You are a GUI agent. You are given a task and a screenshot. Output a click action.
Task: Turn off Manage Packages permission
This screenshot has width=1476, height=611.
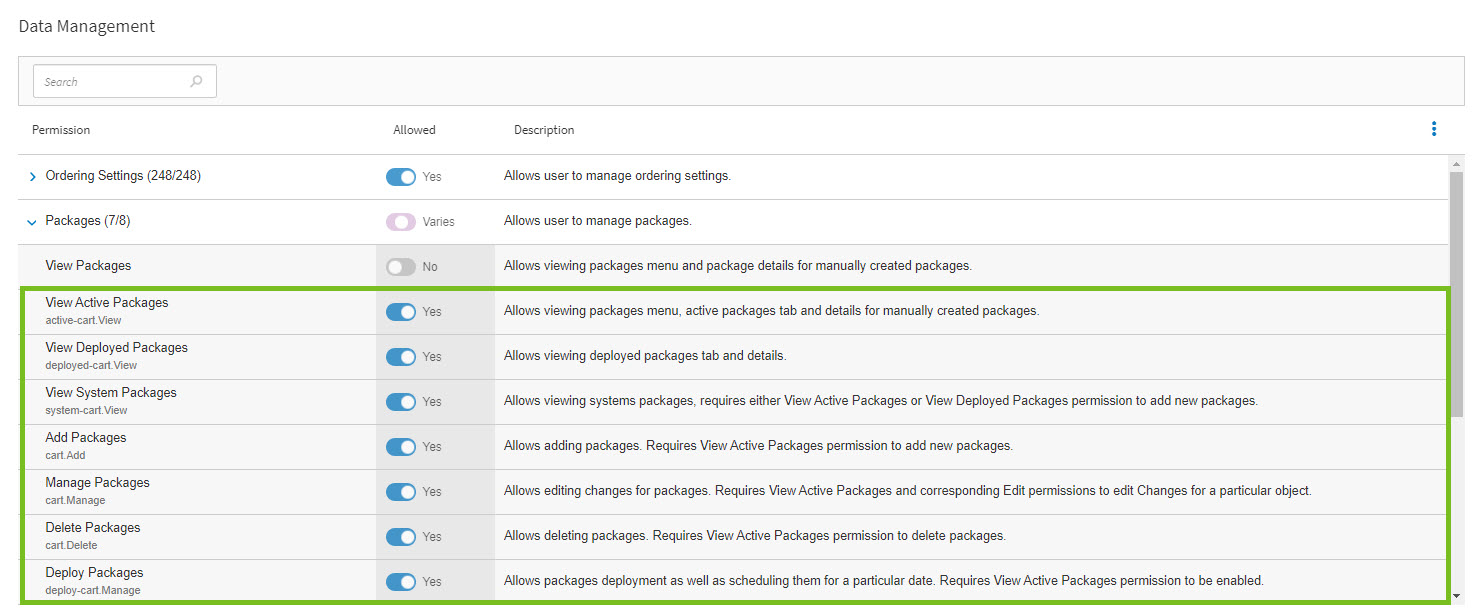[x=401, y=491]
